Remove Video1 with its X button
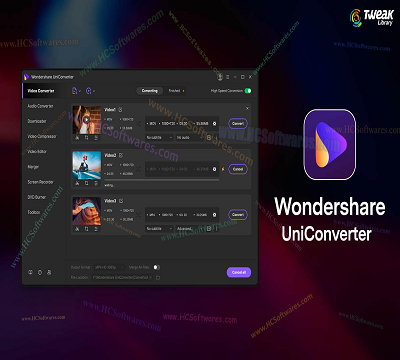 [x=247, y=108]
